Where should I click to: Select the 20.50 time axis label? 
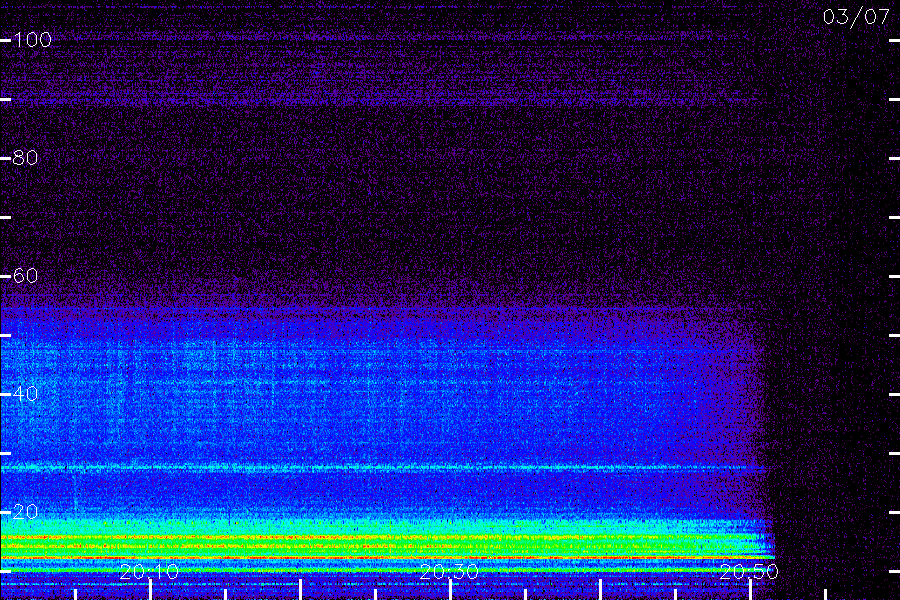pyautogui.click(x=749, y=571)
